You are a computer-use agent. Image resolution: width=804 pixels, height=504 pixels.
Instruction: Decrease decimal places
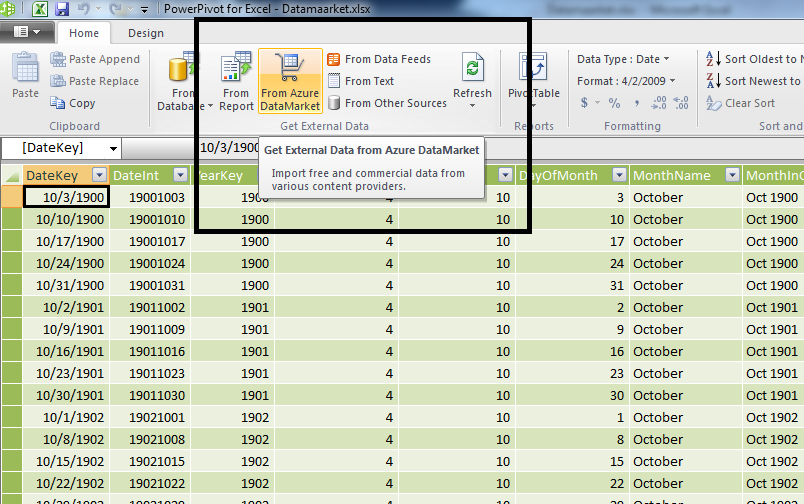pyautogui.click(x=681, y=103)
